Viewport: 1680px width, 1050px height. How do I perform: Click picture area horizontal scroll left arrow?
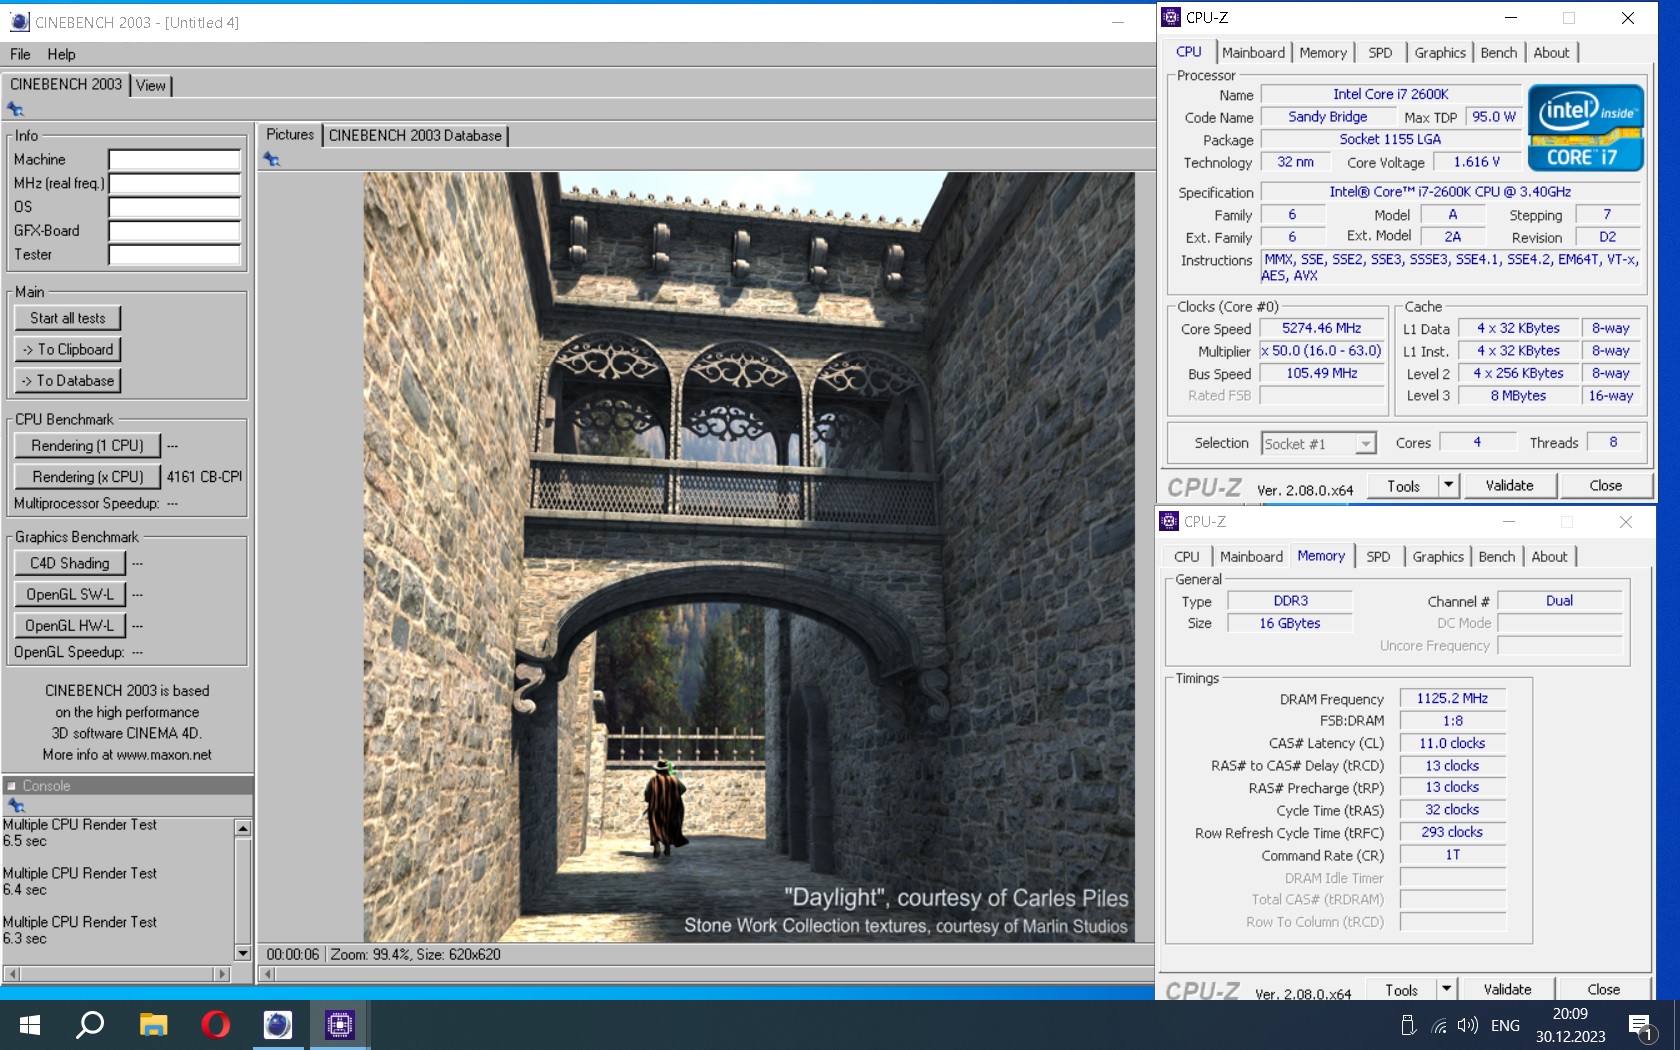[x=267, y=973]
